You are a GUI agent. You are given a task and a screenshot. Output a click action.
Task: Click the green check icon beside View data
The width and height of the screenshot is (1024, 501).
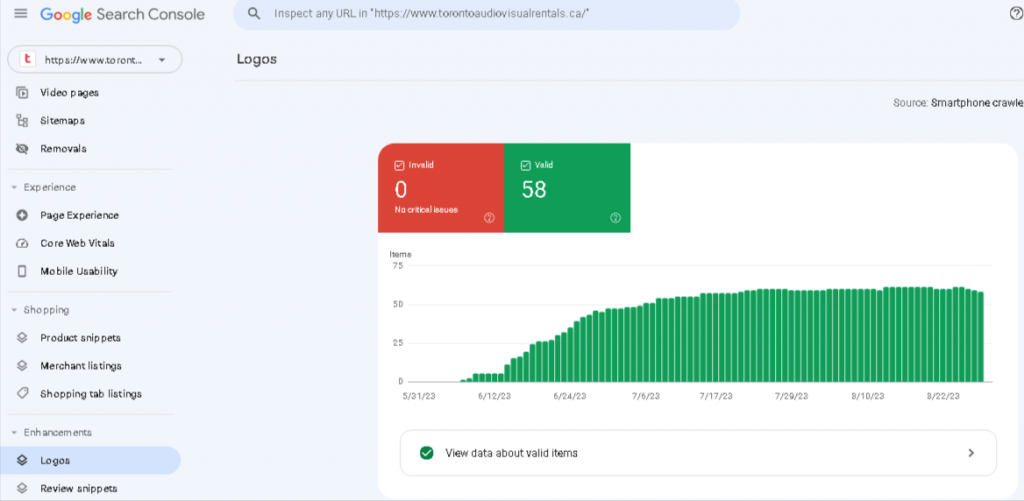tap(426, 453)
